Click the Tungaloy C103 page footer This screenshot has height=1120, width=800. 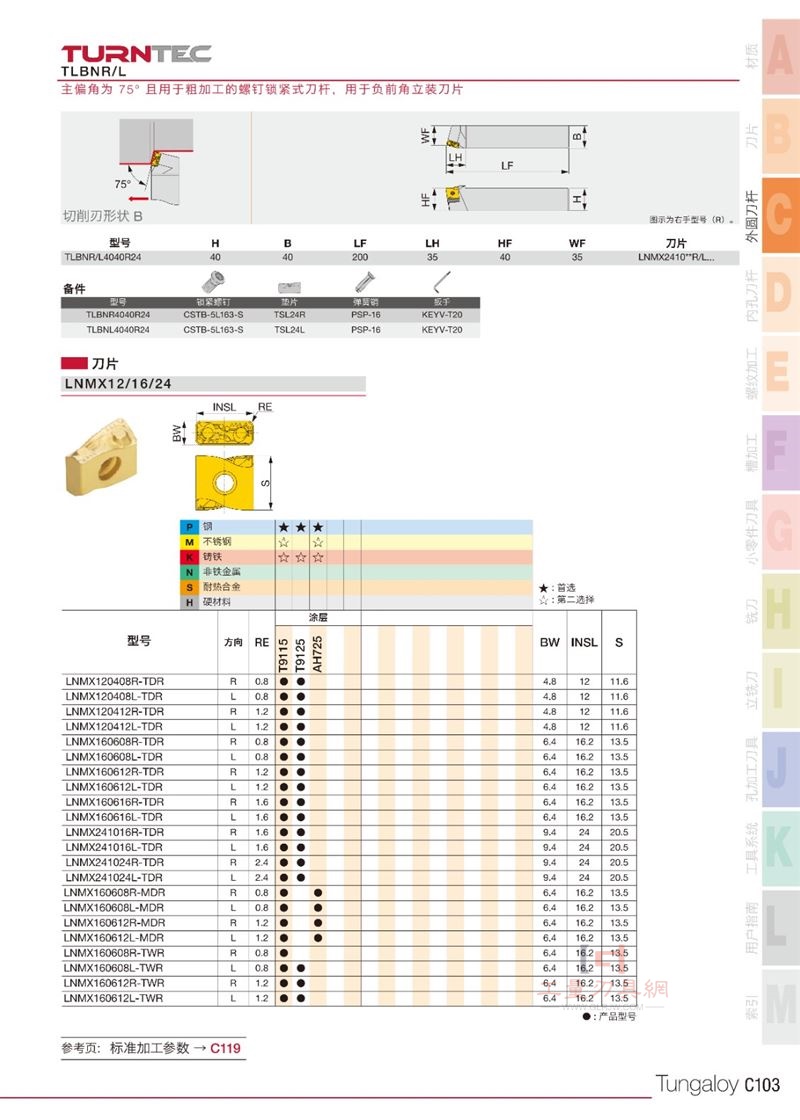[x=717, y=1084]
